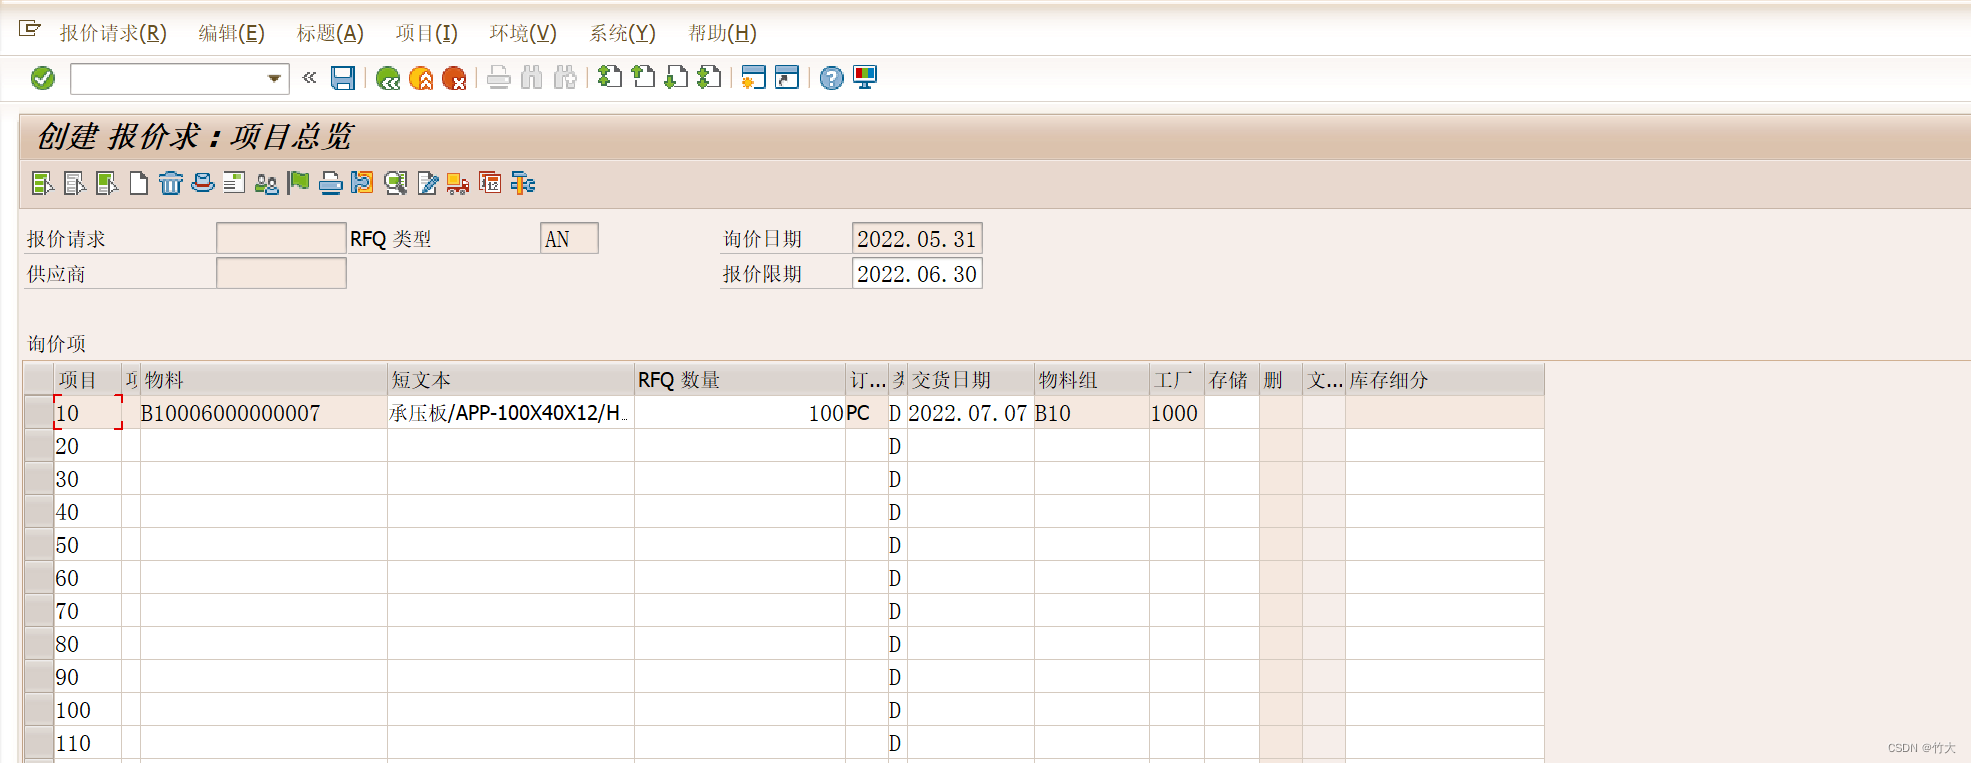Image resolution: width=1971 pixels, height=763 pixels.
Task: Open the 系统(Y) menu
Action: [x=622, y=33]
